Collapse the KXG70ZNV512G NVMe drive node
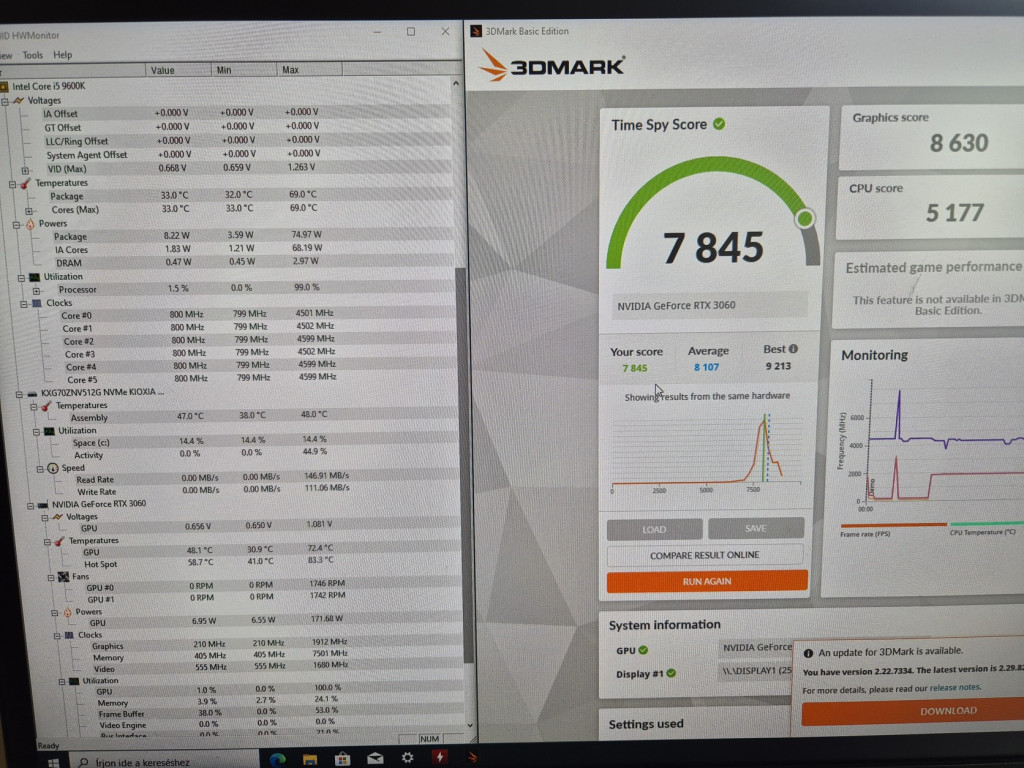 click(19, 394)
